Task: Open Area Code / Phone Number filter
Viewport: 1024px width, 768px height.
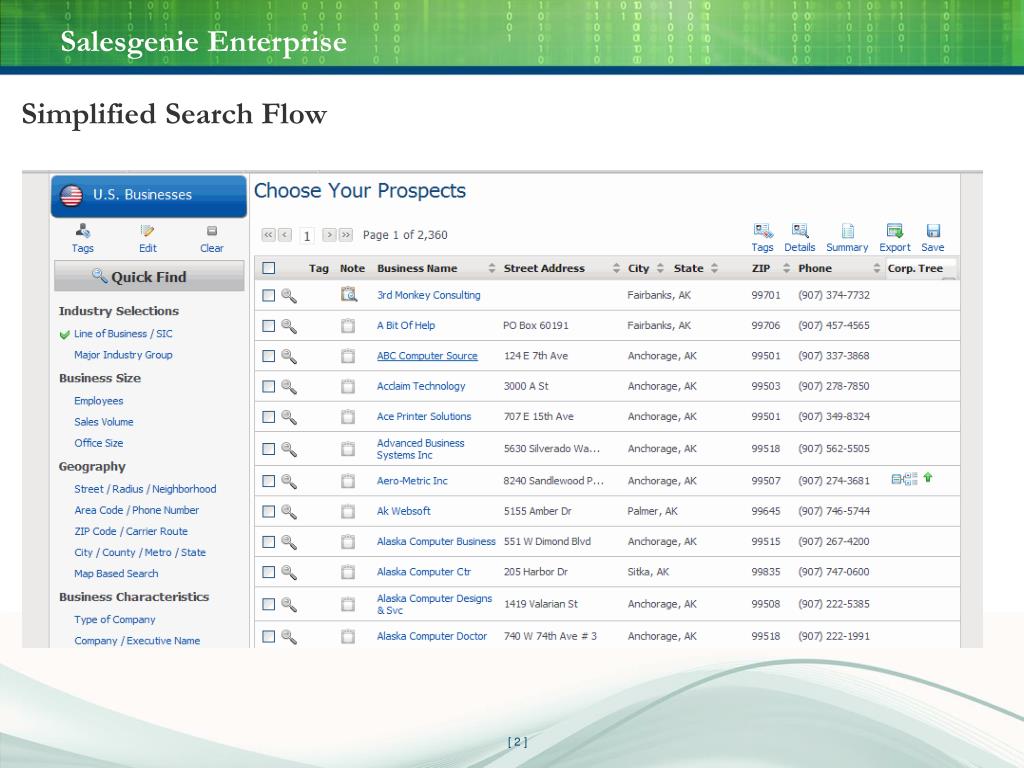Action: (136, 510)
